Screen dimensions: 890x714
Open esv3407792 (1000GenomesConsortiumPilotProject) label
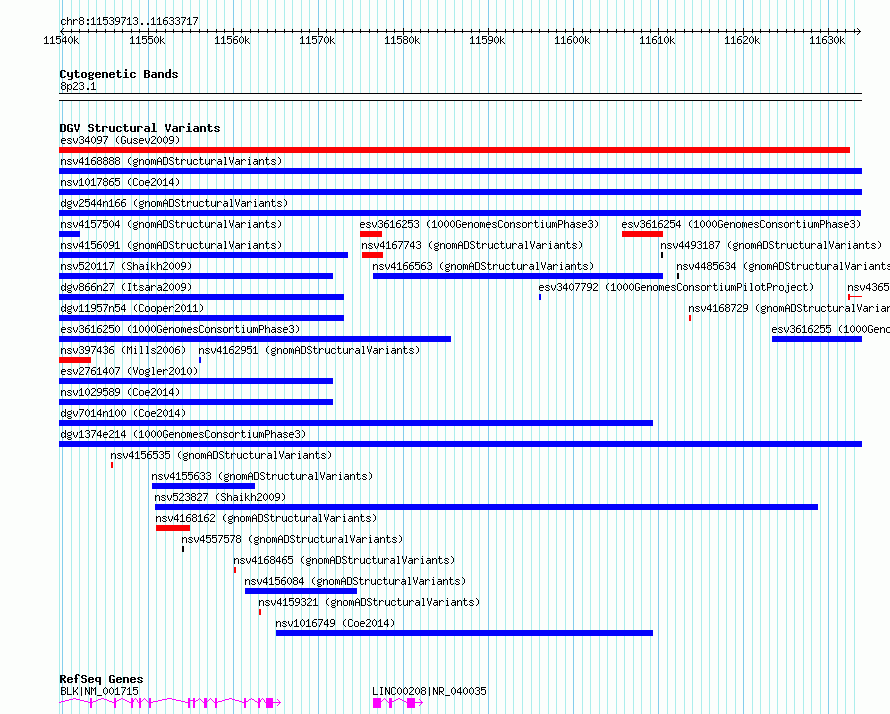pos(676,287)
